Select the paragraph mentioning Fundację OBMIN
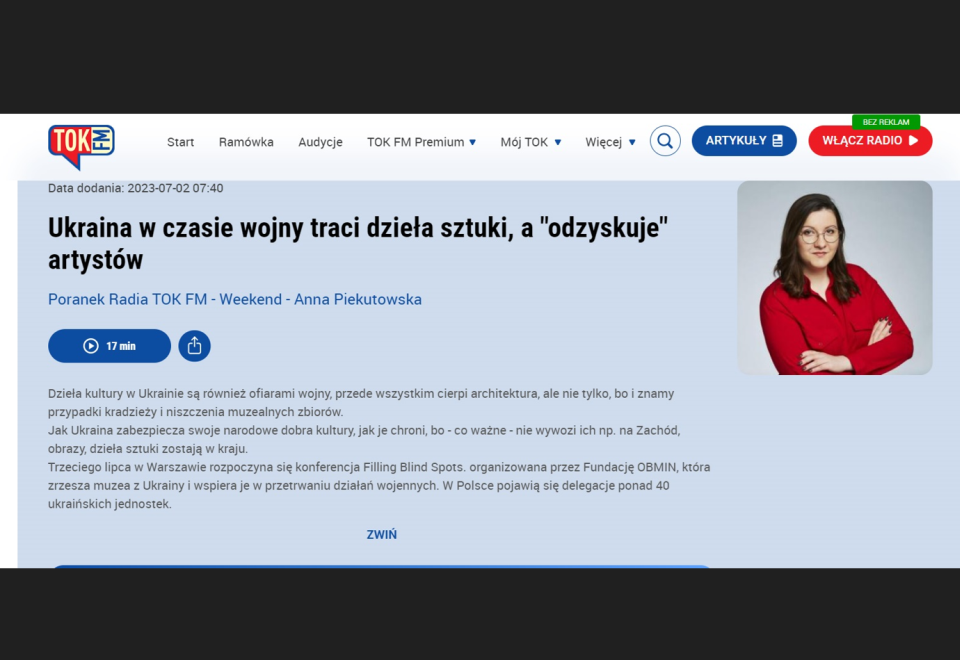The image size is (960, 660). click(379, 486)
